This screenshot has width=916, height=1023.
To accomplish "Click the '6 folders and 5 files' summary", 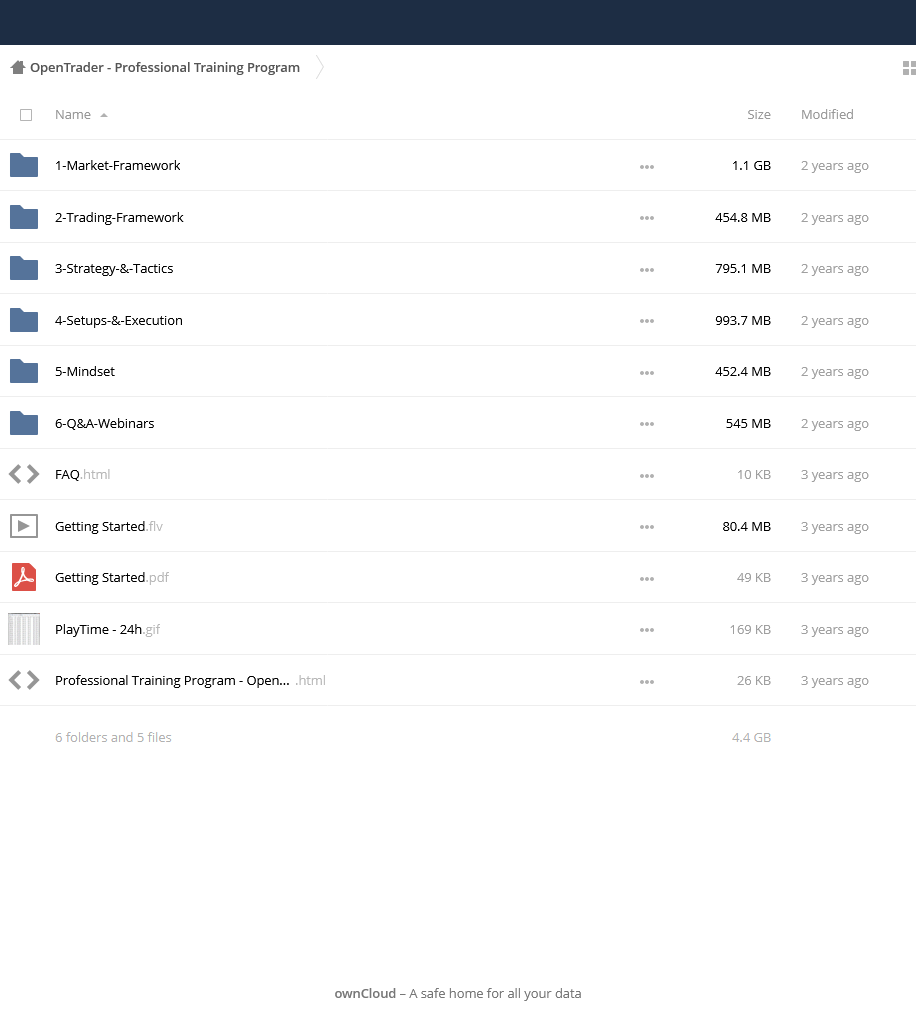I will coord(114,737).
